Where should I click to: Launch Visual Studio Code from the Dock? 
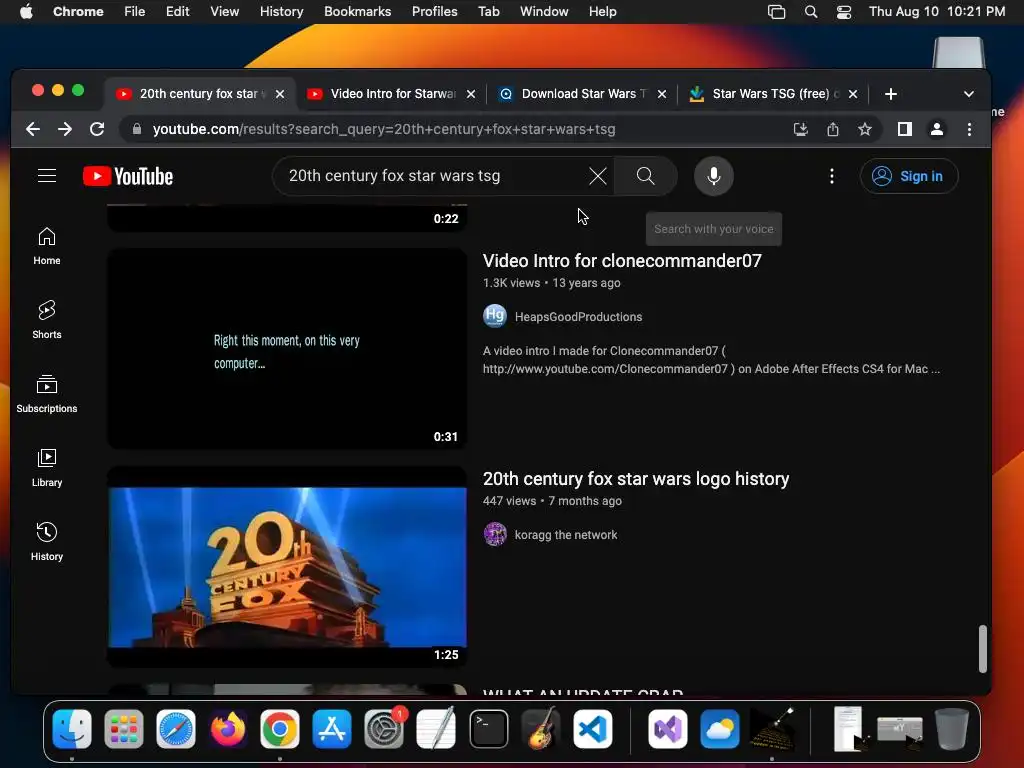pos(593,729)
